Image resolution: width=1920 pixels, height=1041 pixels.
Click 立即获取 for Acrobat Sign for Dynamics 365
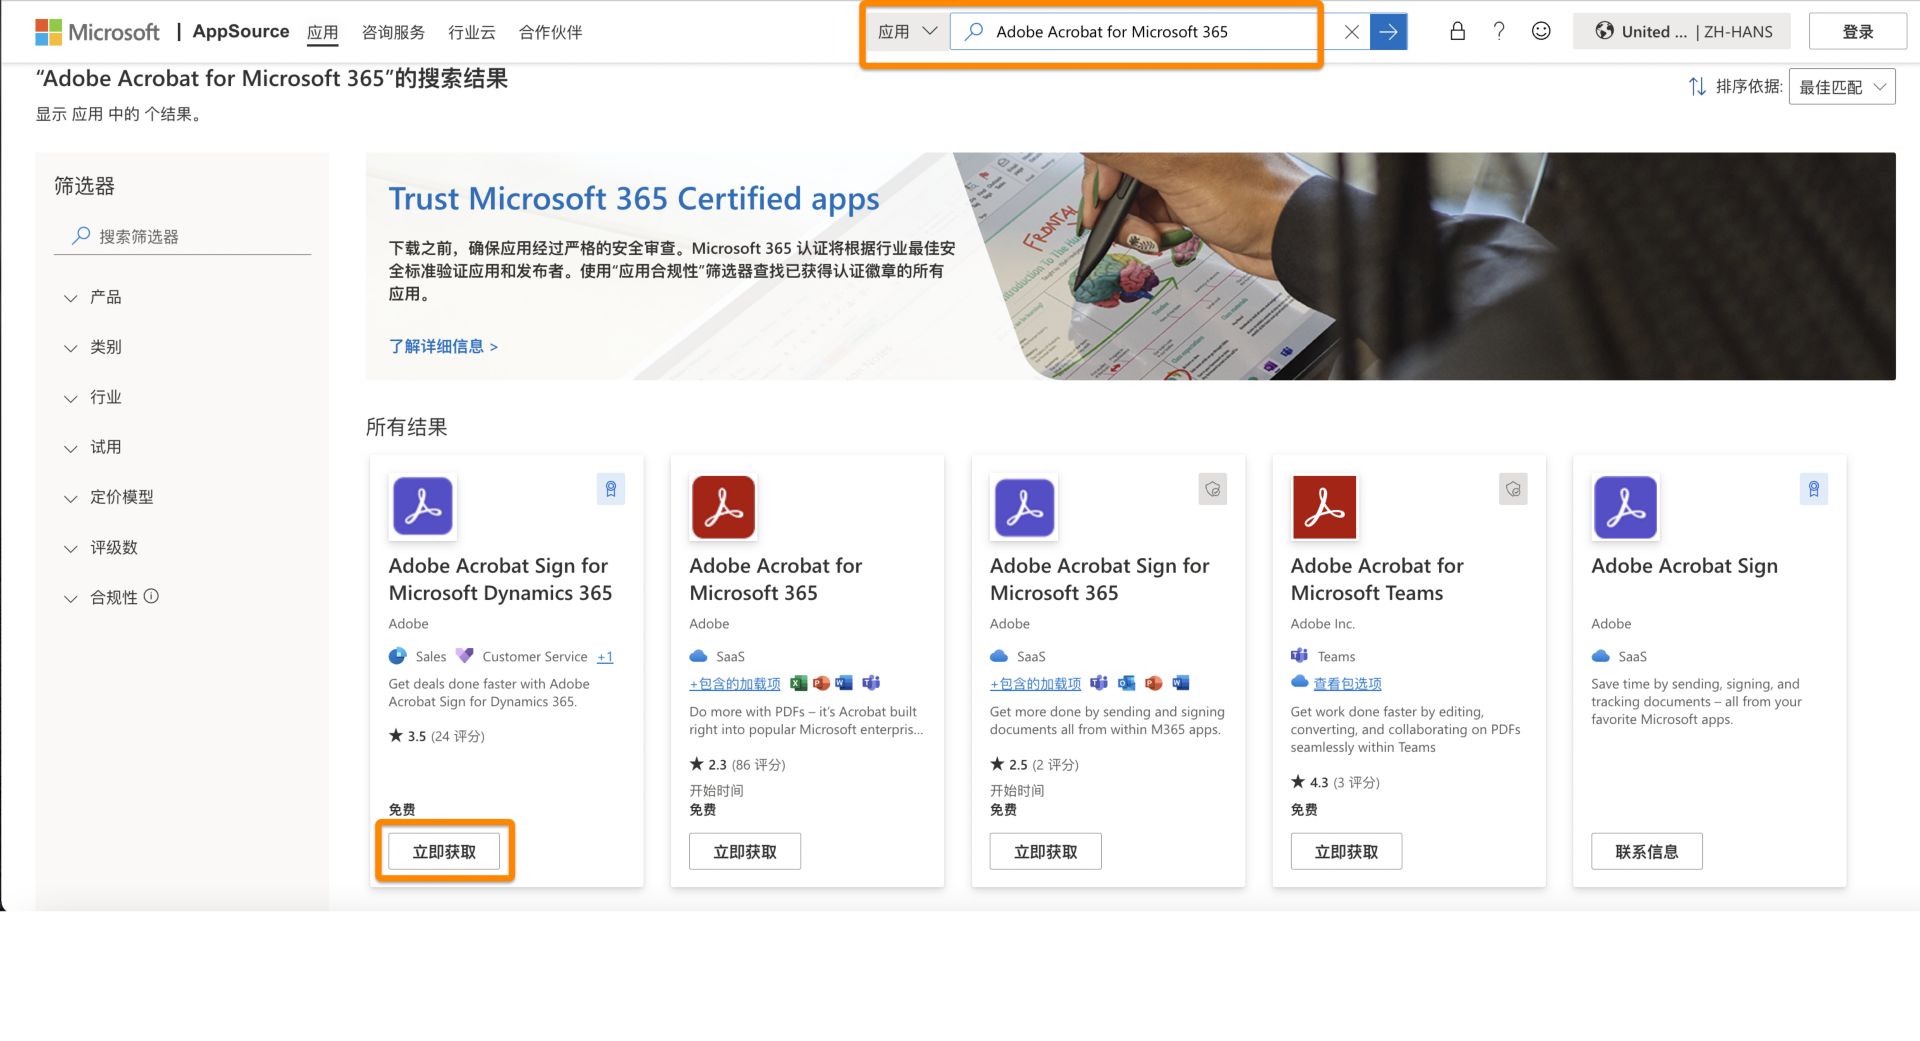(x=444, y=851)
